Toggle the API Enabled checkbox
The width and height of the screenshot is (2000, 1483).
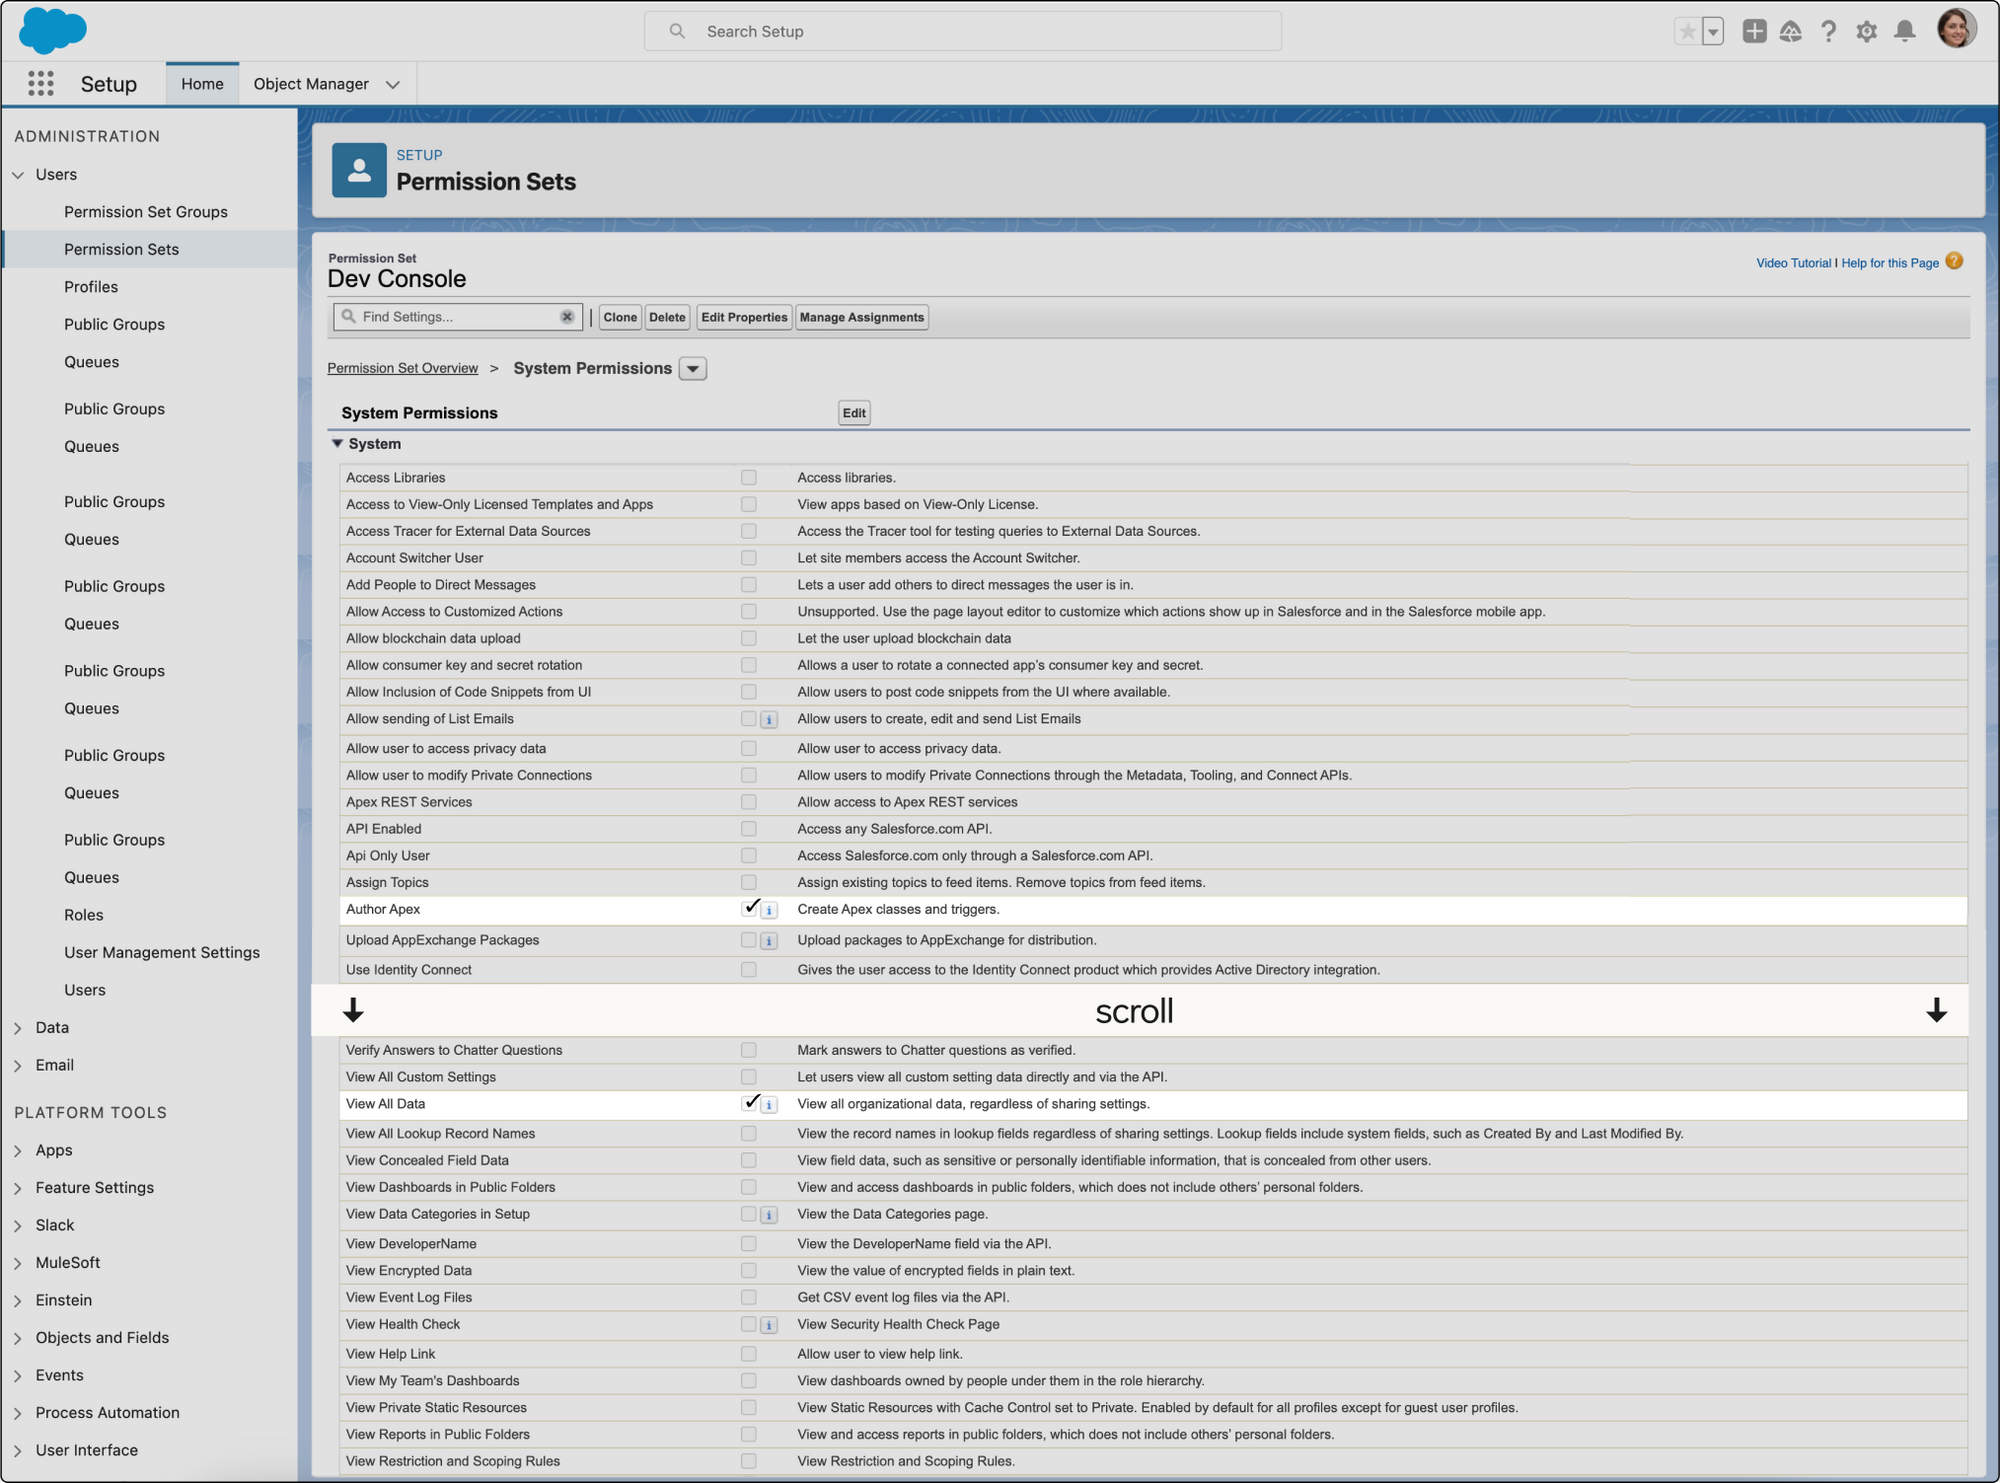click(748, 829)
